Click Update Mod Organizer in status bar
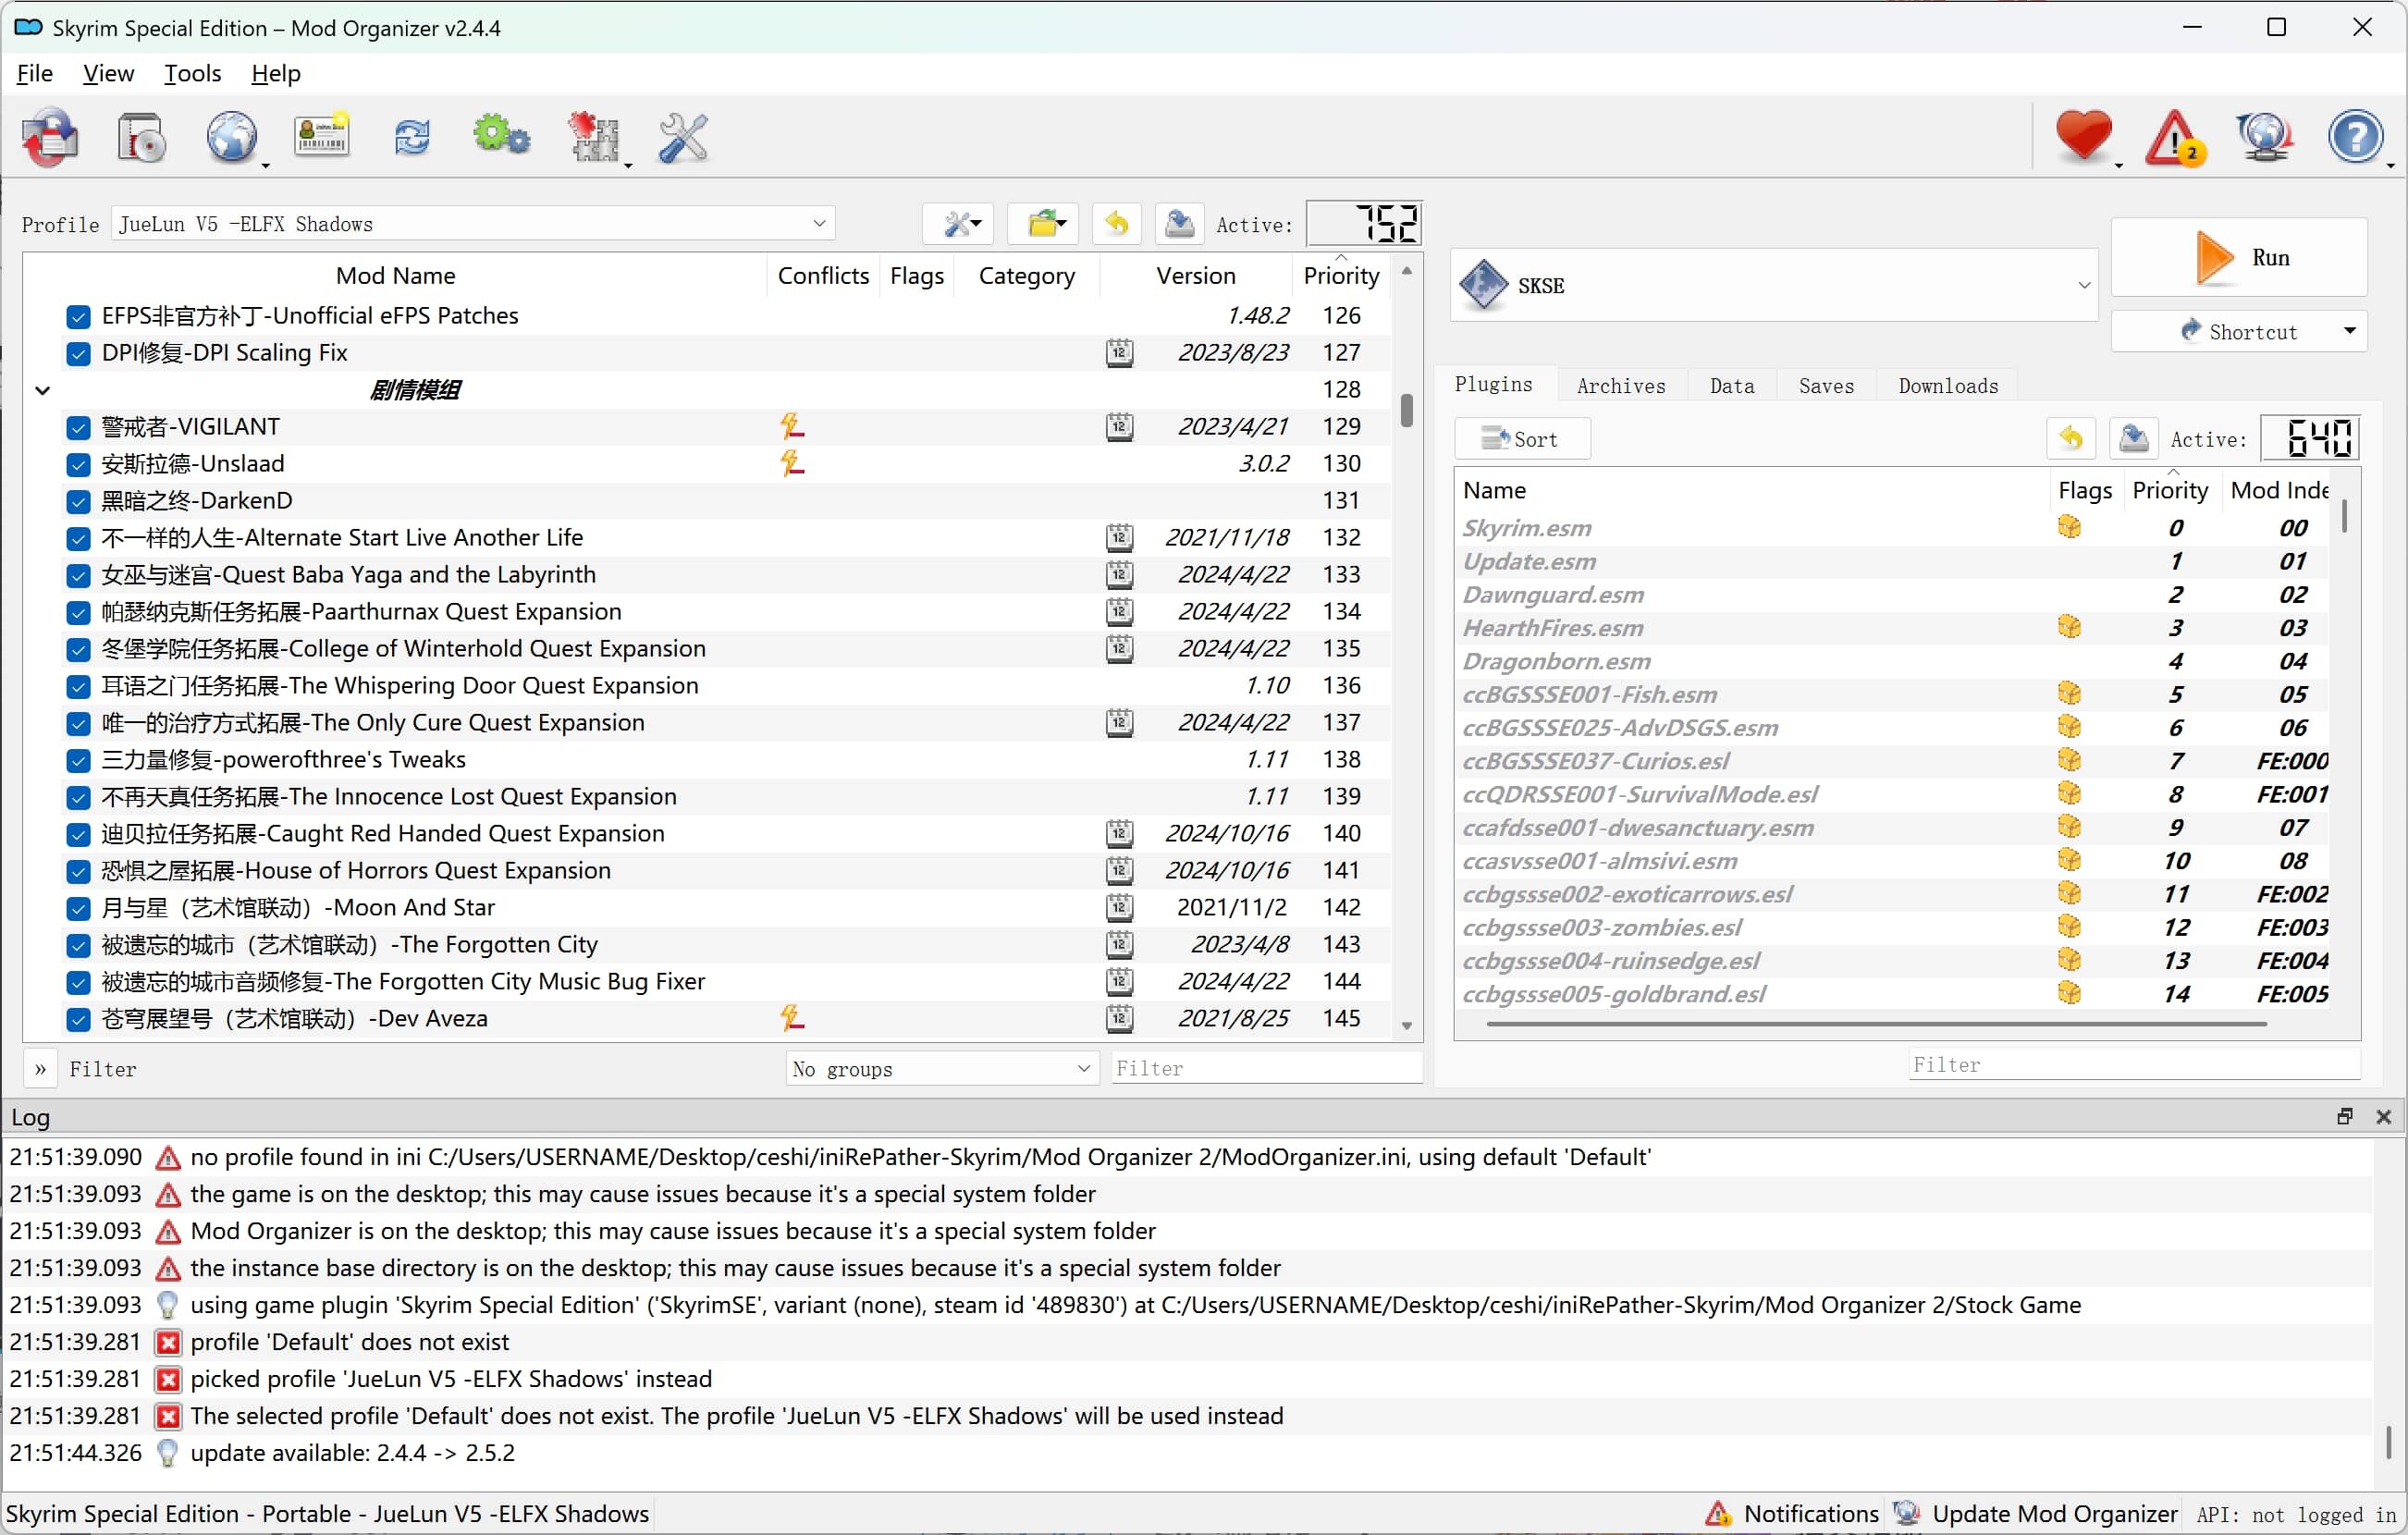This screenshot has width=2408, height=1535. click(2037, 1513)
